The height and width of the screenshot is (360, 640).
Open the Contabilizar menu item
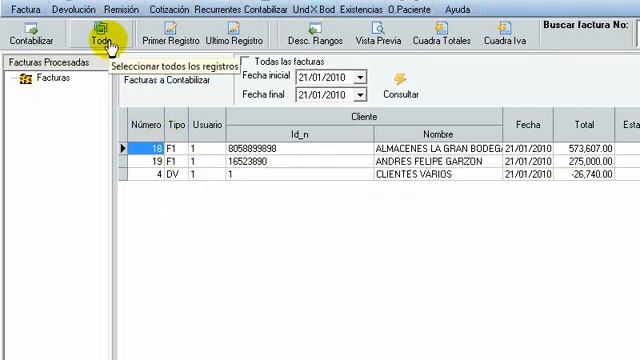pyautogui.click(x=266, y=9)
